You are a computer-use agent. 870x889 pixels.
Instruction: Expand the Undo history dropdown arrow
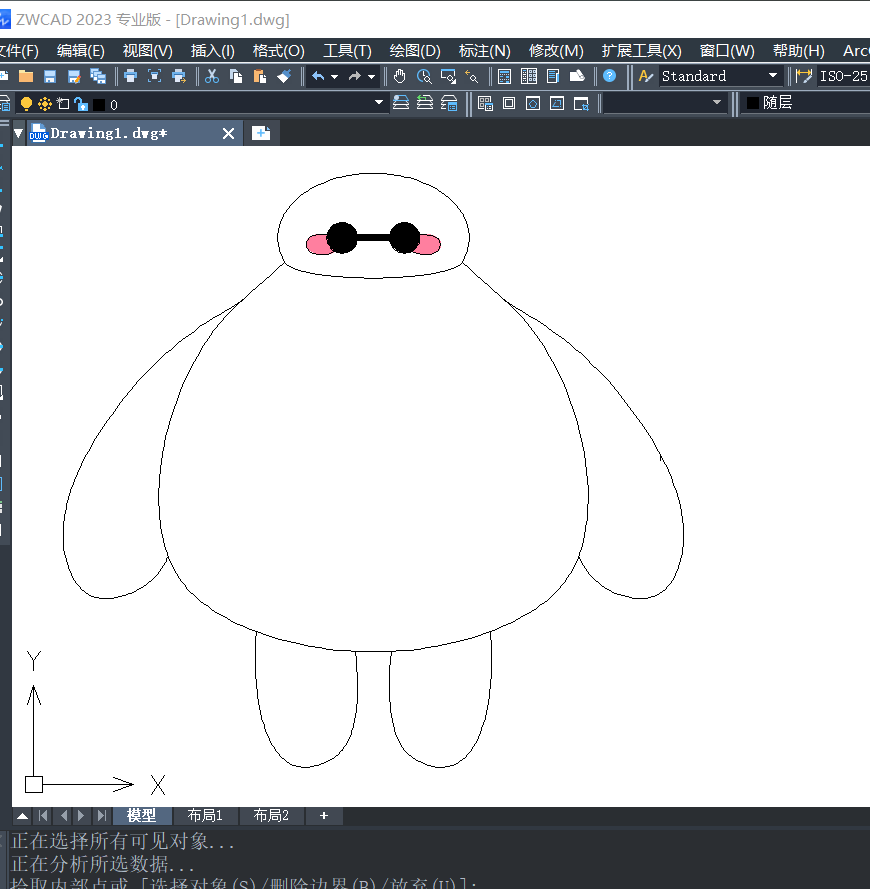[335, 77]
